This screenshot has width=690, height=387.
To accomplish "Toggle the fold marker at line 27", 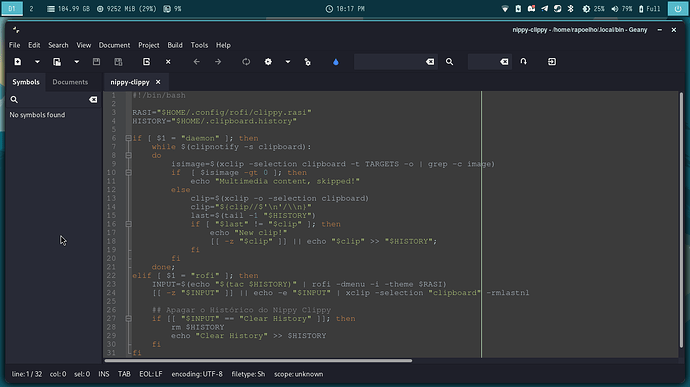I will click(x=128, y=318).
